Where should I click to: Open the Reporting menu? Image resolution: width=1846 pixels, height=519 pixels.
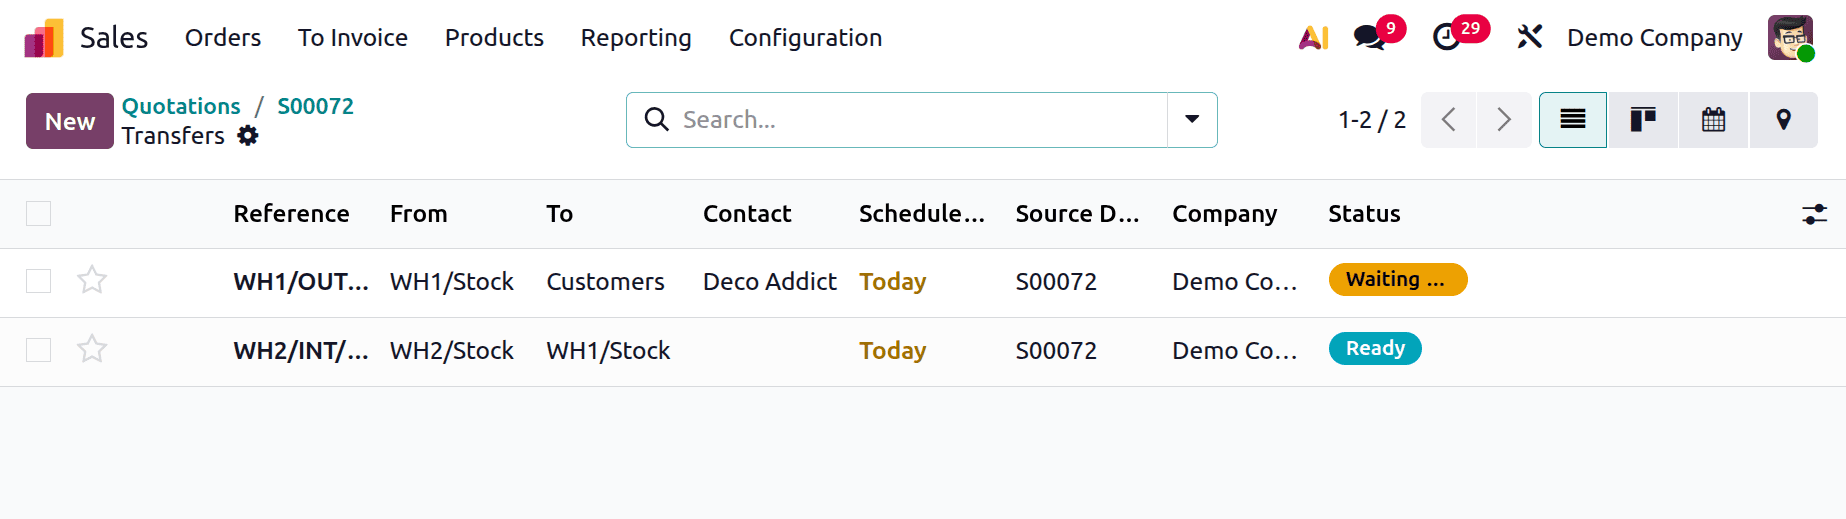[x=636, y=38]
